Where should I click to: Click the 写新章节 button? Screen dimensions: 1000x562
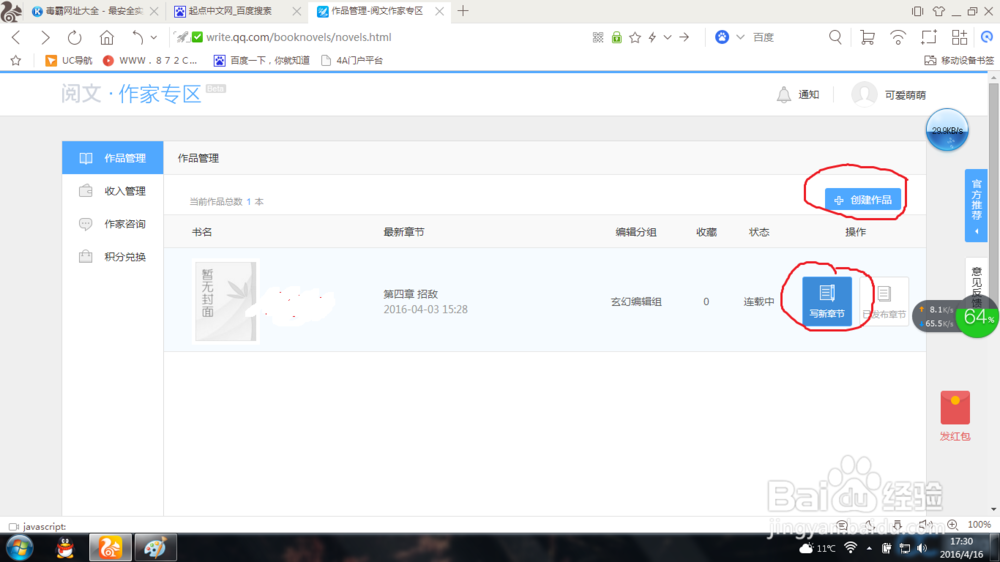[827, 301]
